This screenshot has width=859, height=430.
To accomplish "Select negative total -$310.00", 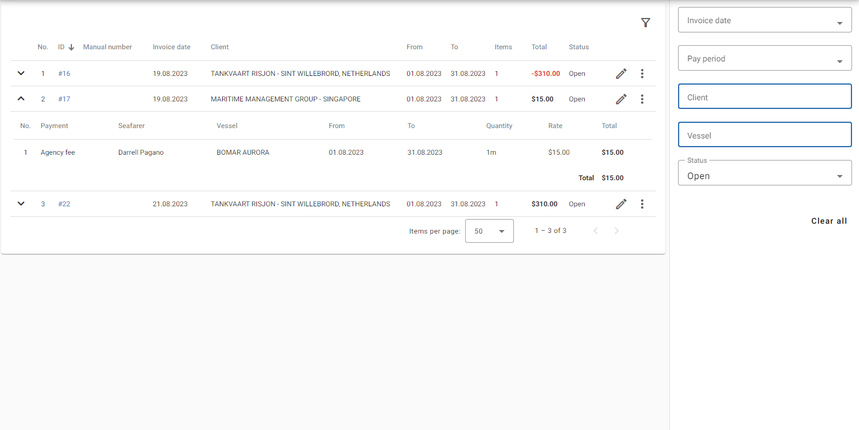I will click(546, 73).
